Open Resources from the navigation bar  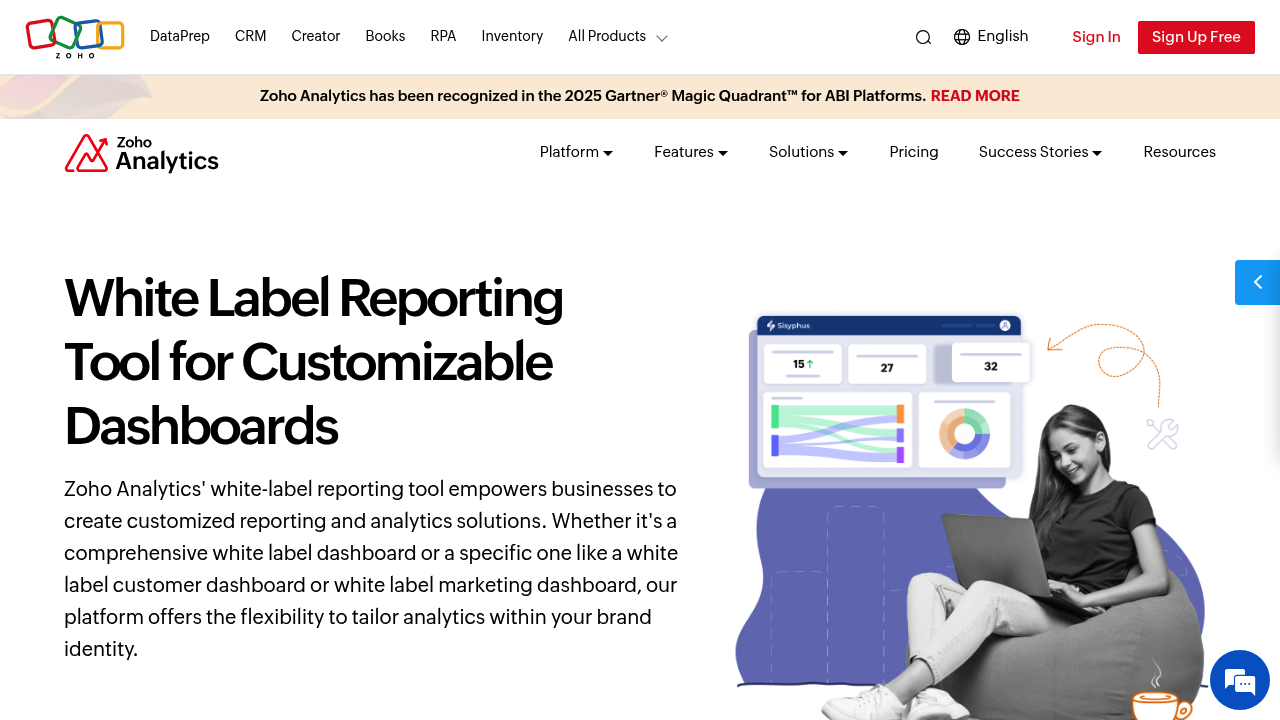click(1179, 152)
